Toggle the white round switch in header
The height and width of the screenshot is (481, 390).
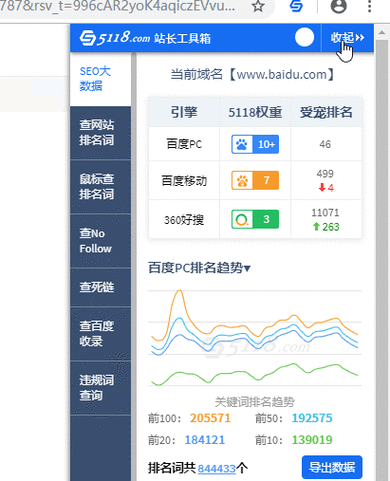(304, 37)
